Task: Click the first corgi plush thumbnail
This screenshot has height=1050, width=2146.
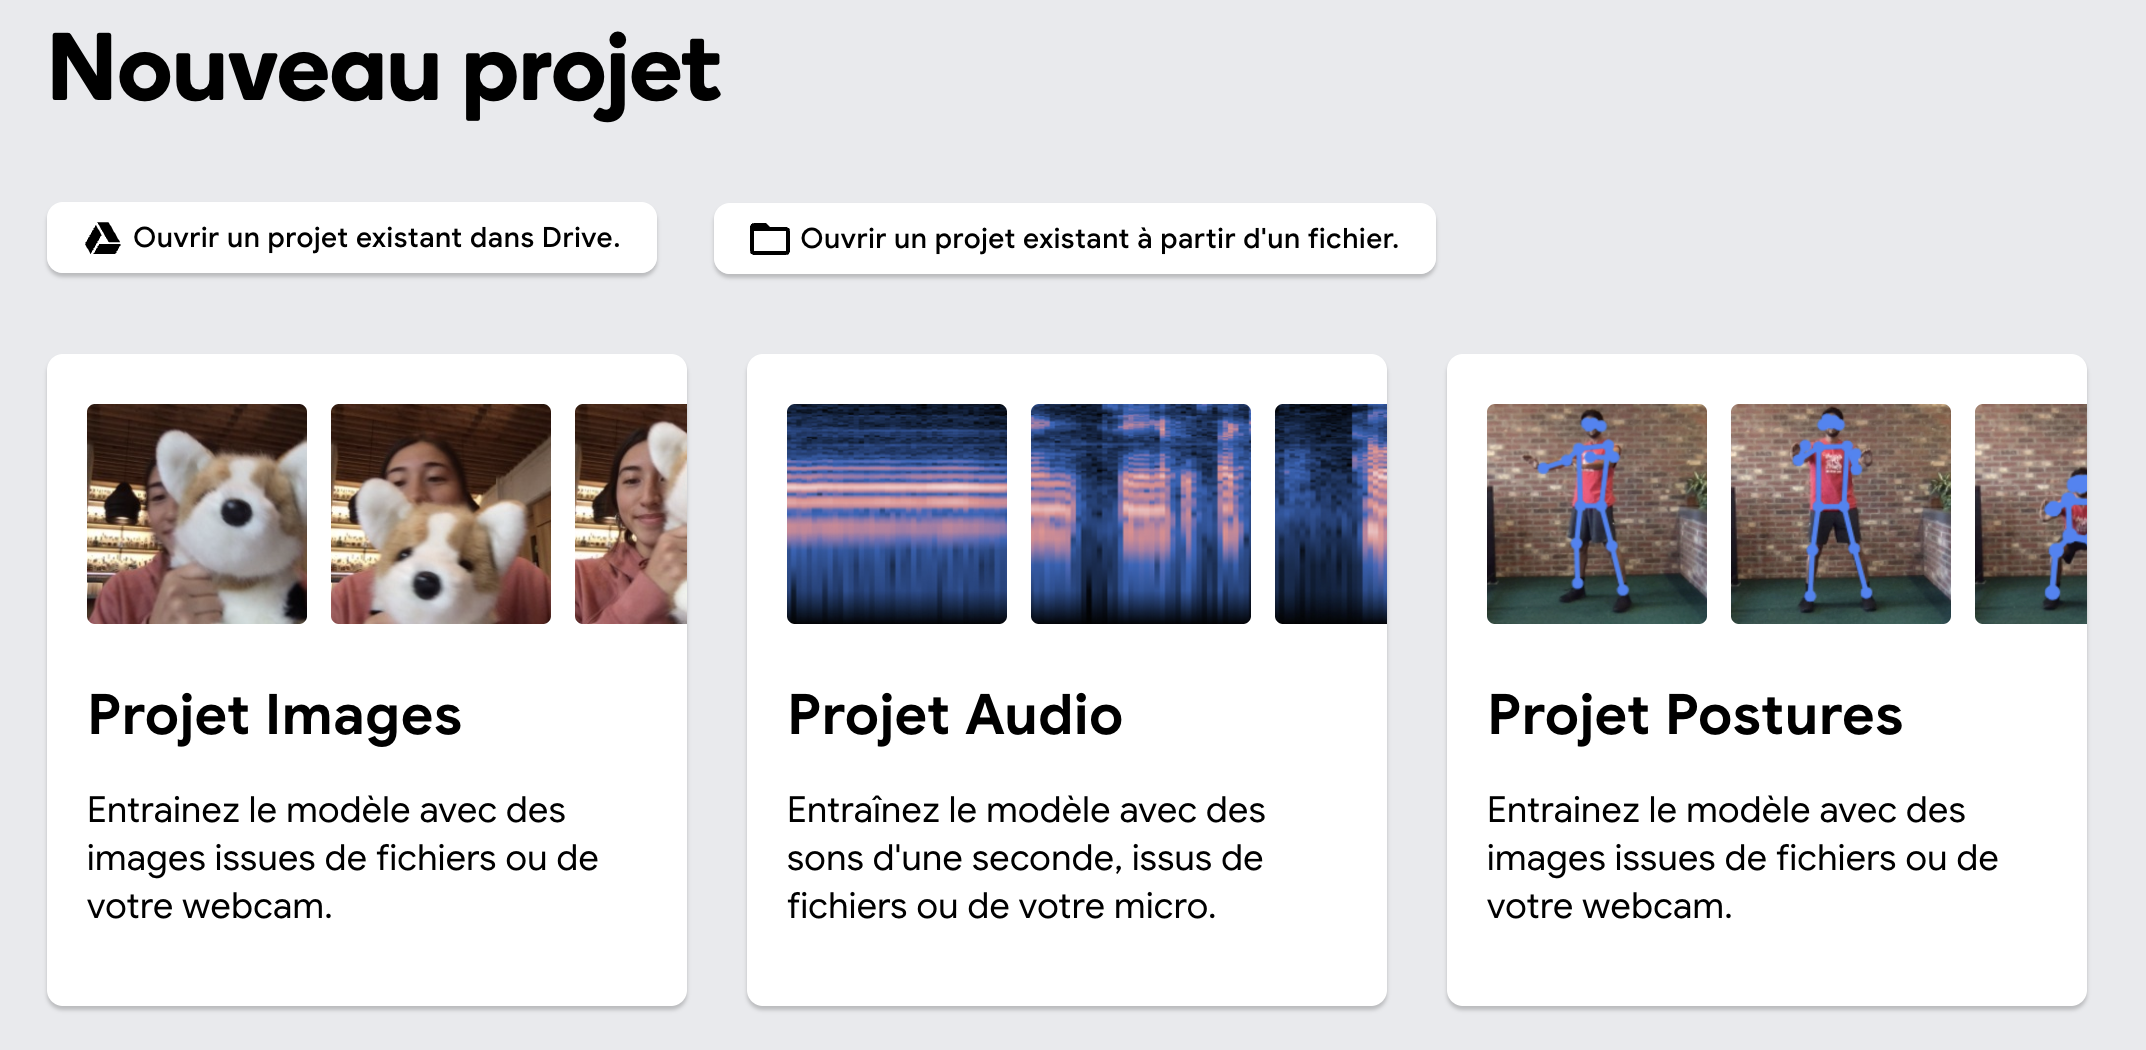Action: pyautogui.click(x=197, y=514)
